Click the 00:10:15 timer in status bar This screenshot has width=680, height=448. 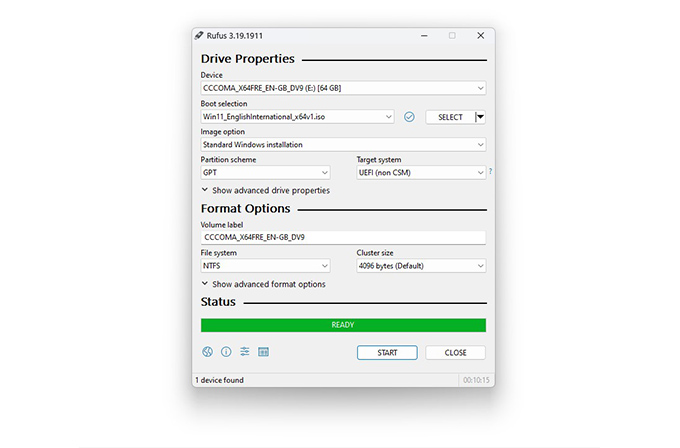click(x=476, y=380)
